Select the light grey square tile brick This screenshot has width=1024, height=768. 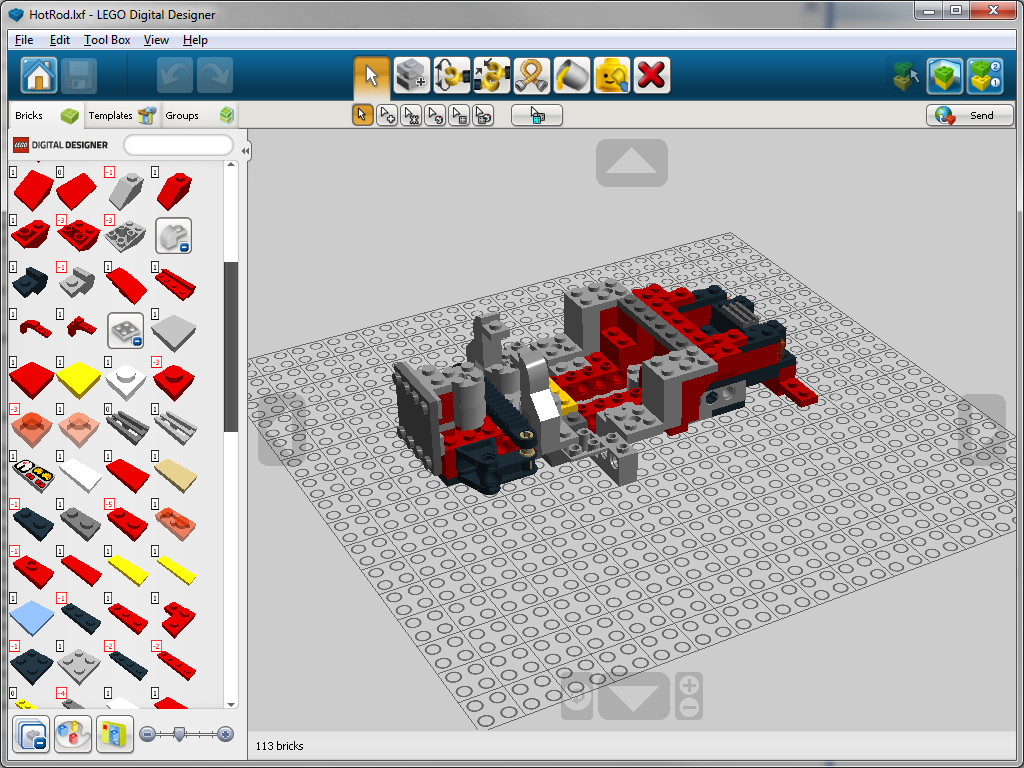(174, 332)
